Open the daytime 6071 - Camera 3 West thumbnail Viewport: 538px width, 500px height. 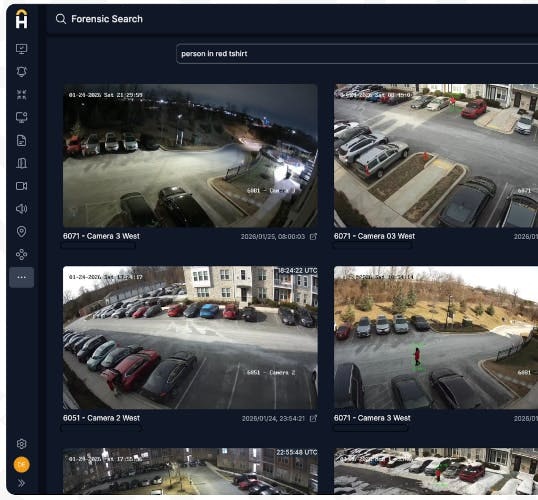coord(436,338)
